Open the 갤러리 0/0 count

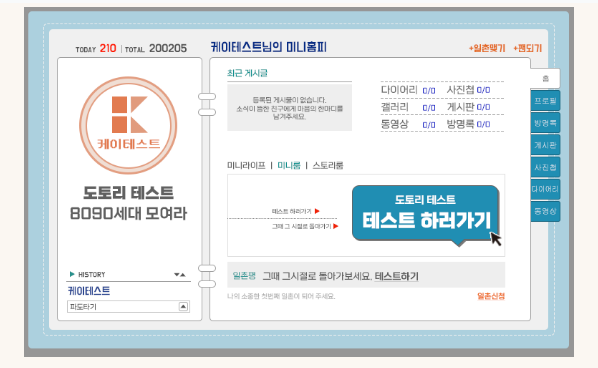[429, 108]
